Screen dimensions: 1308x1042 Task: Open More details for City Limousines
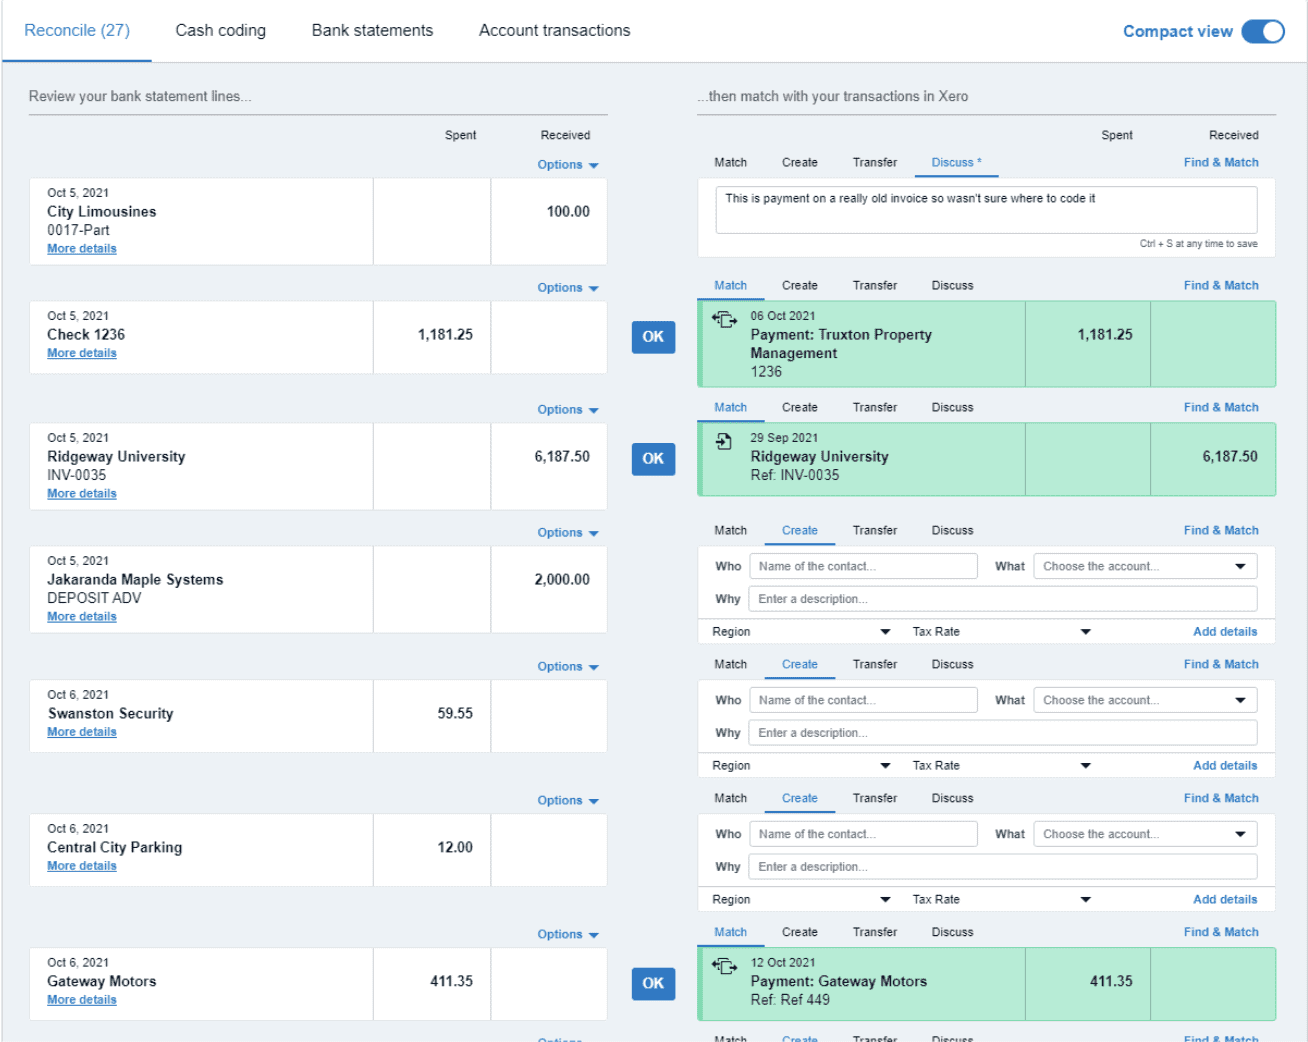pos(81,248)
